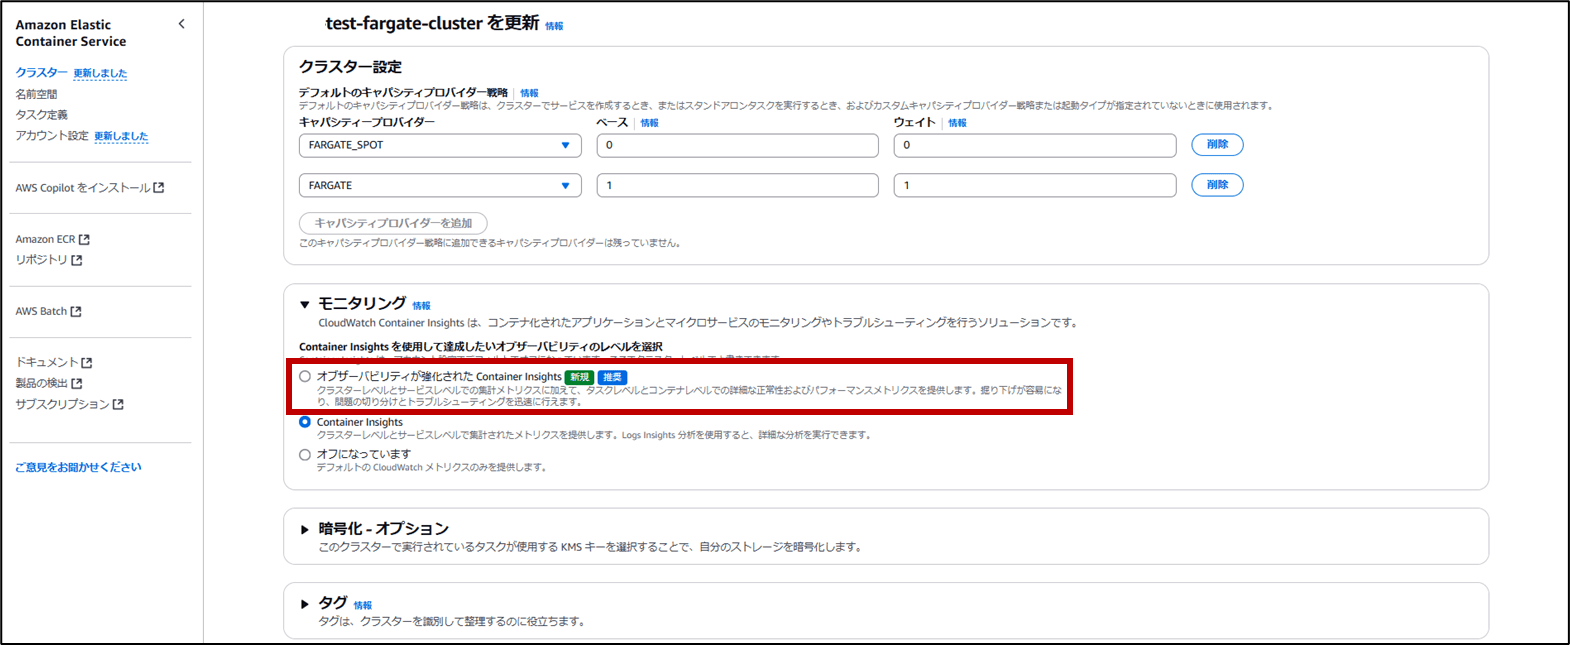Click the base field for FARGATE_SPOT
This screenshot has height=645, width=1570.
pyautogui.click(x=737, y=145)
